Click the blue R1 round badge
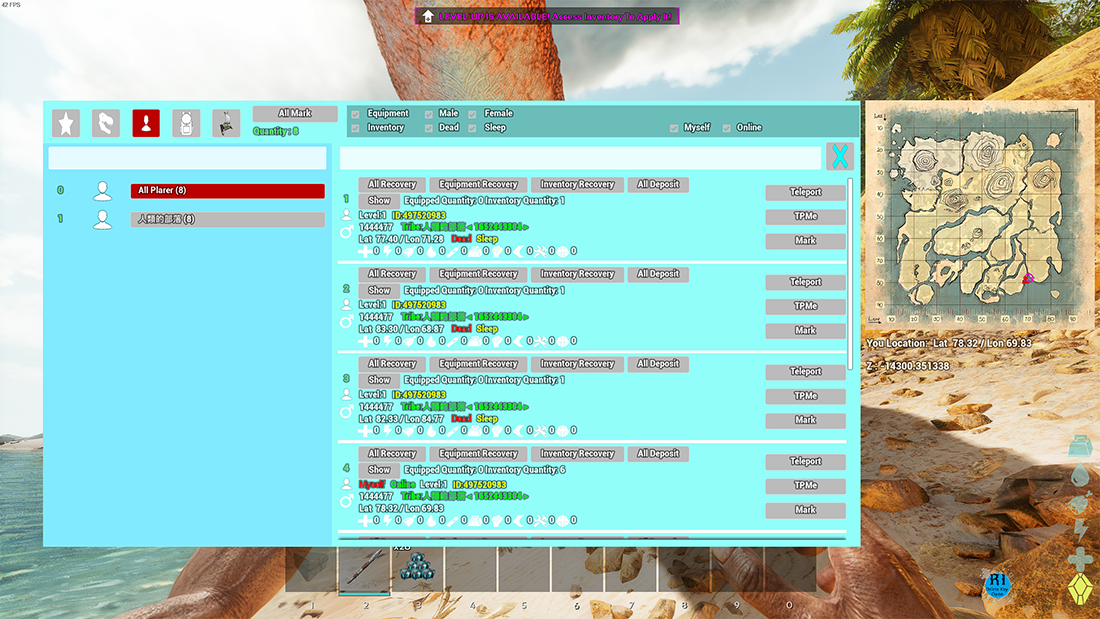 pos(997,584)
